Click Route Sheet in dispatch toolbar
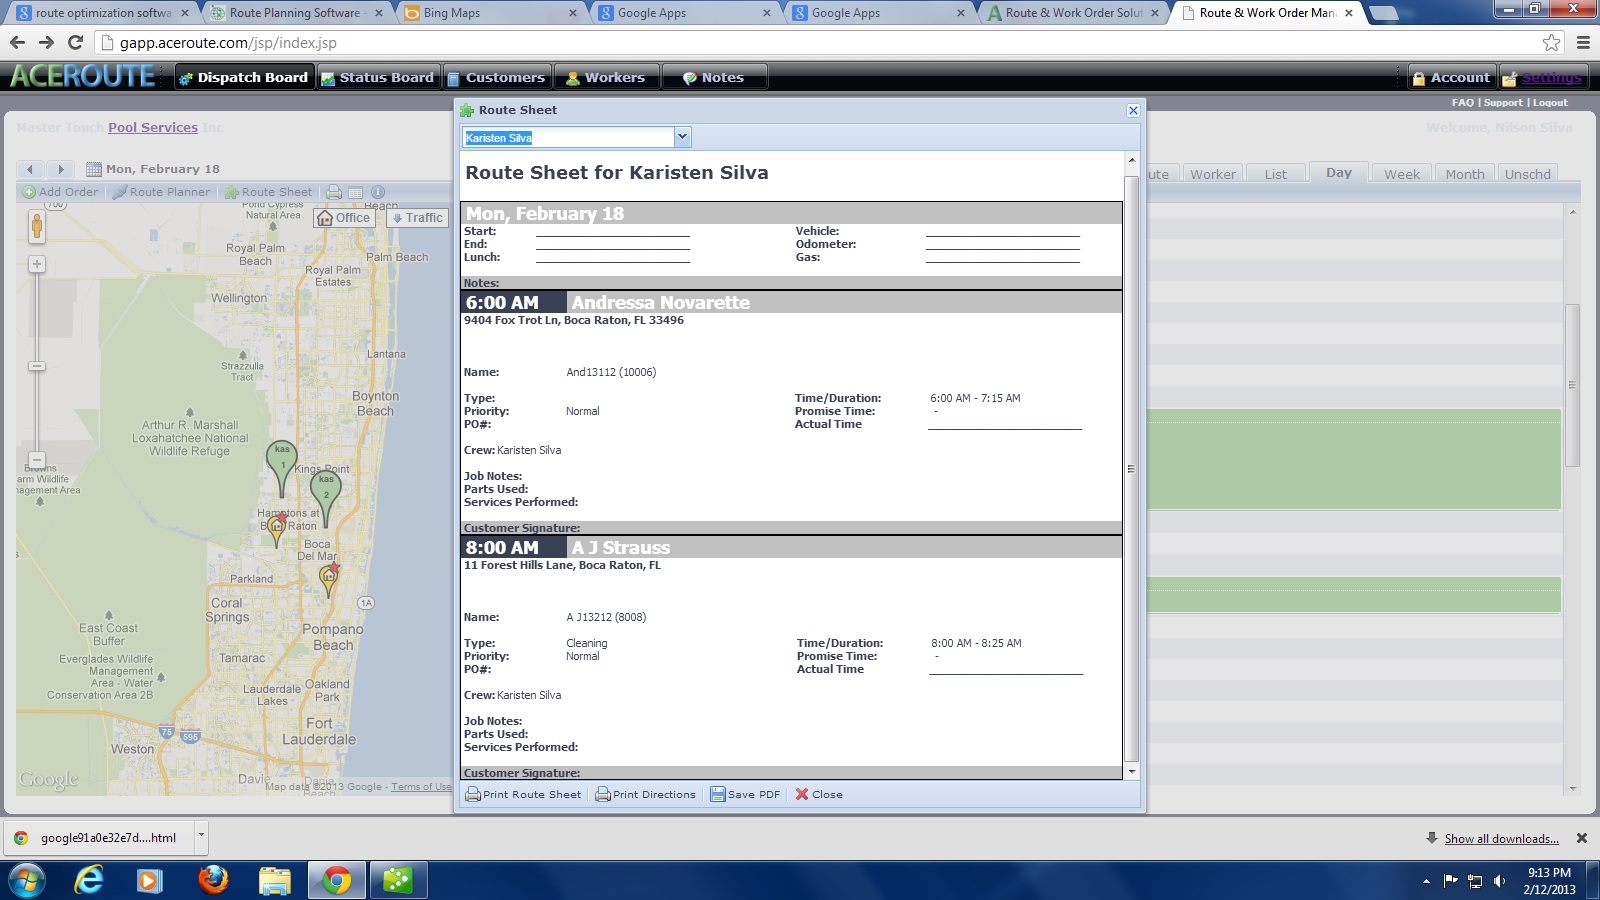 [x=268, y=192]
